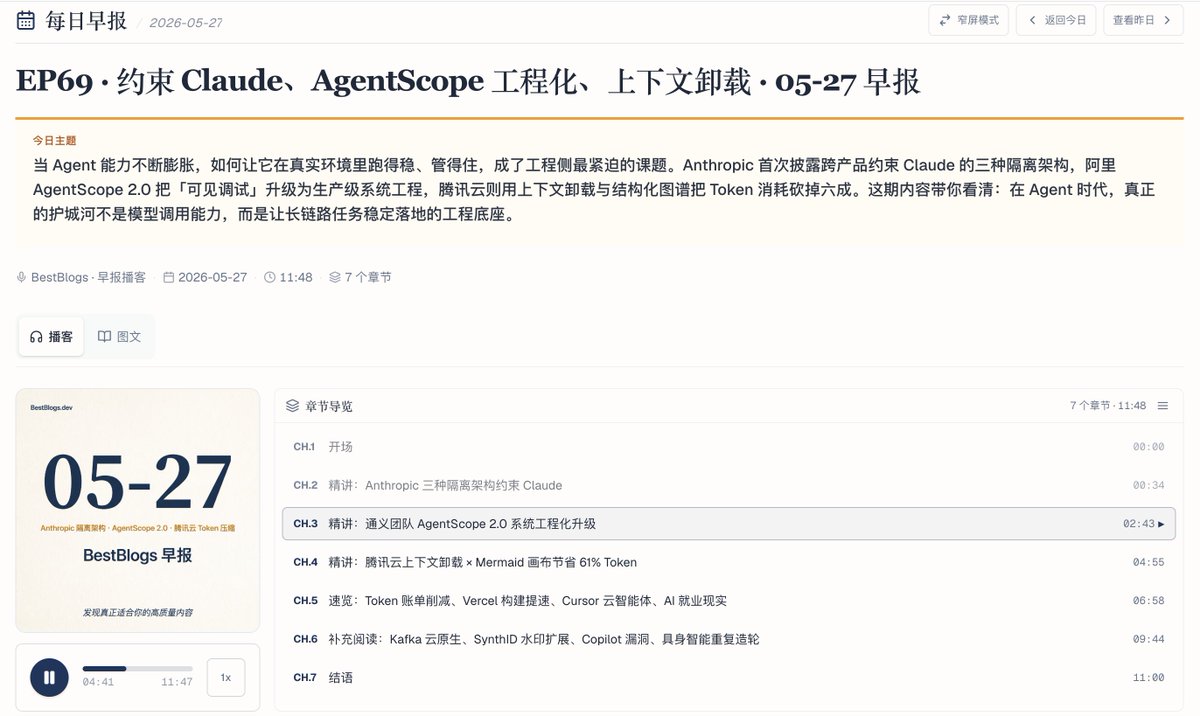Click elapsed time 04:41 in player
The width and height of the screenshot is (1200, 716).
tap(98, 682)
